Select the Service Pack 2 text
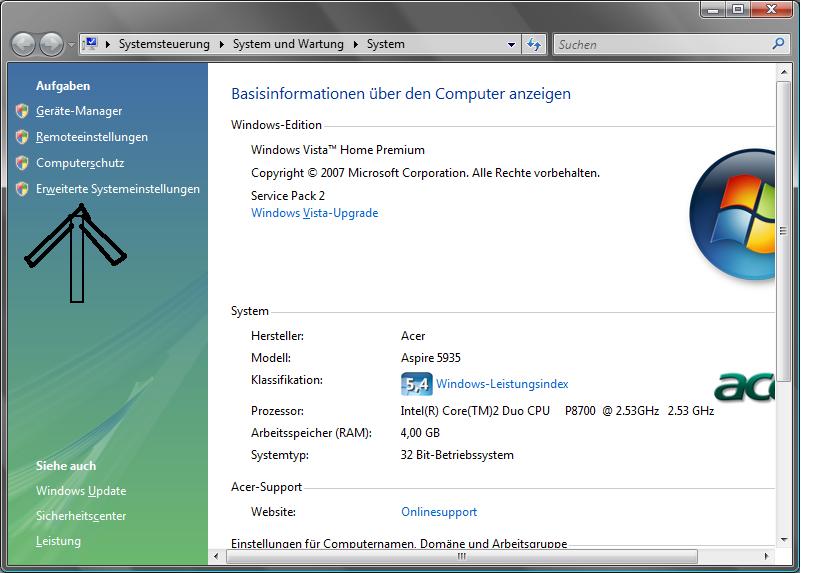This screenshot has height=573, width=840. (288, 196)
